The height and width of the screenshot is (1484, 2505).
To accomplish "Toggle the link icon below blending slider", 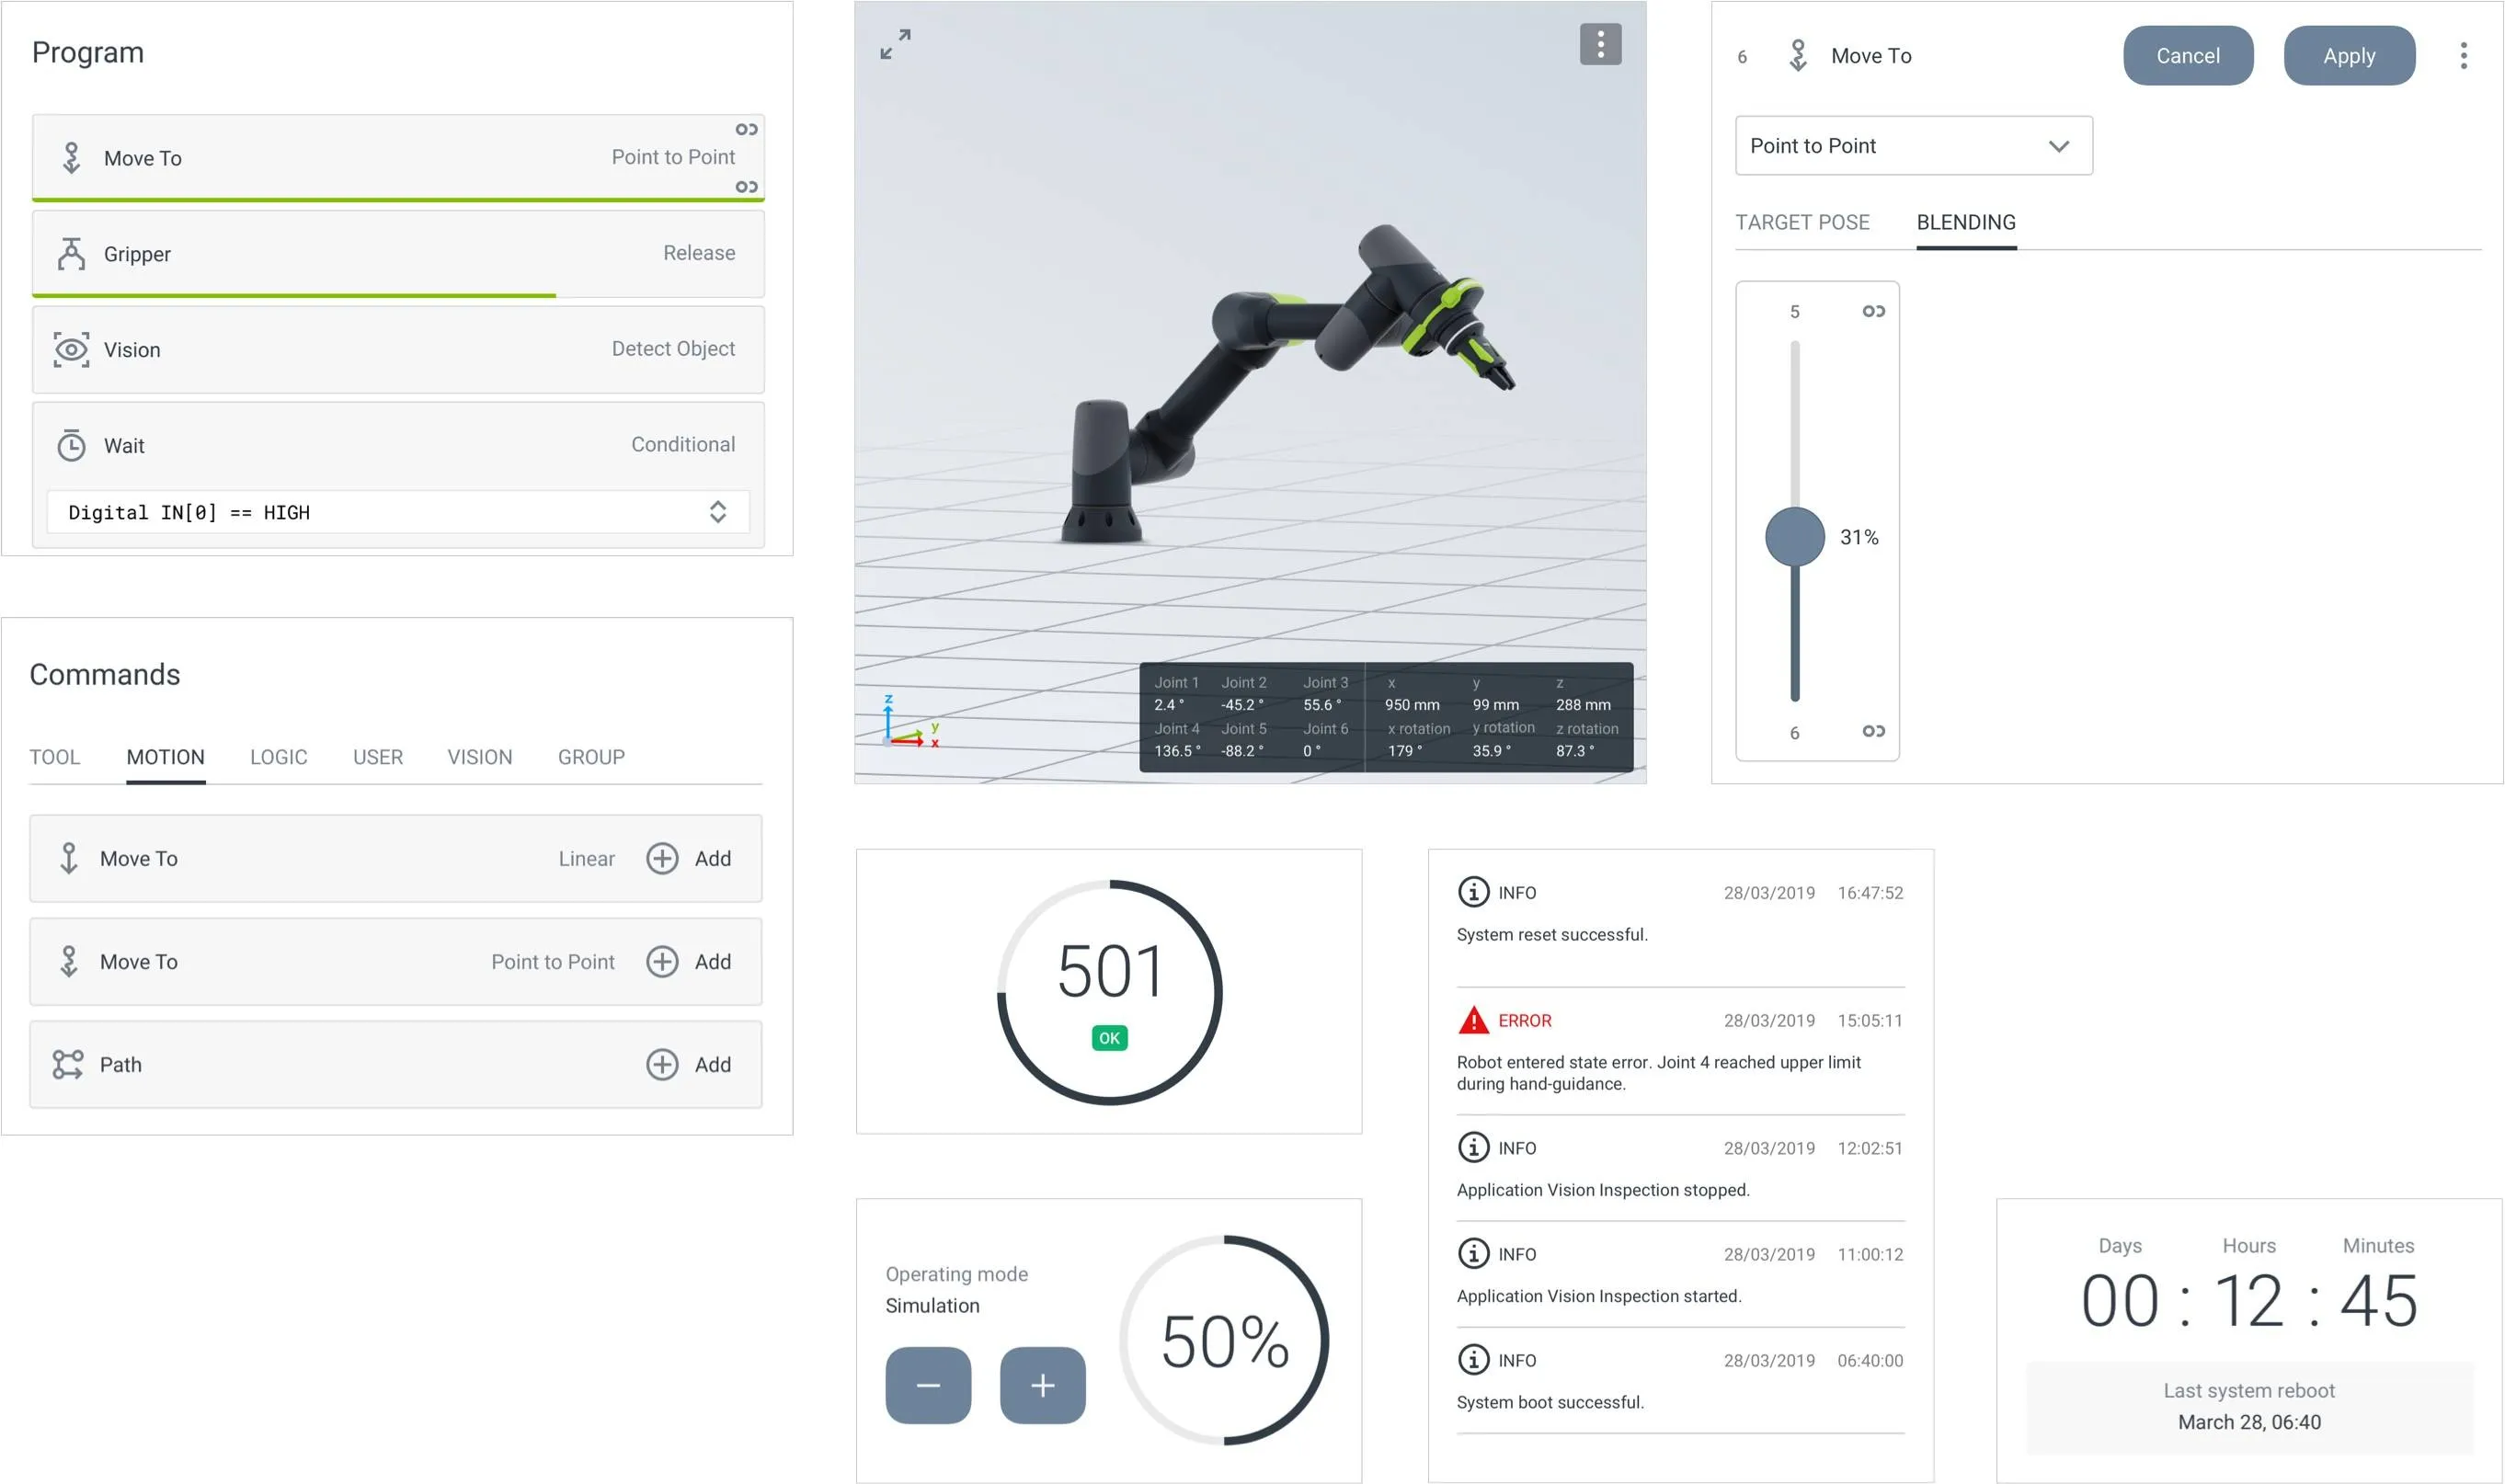I will tap(1873, 732).
